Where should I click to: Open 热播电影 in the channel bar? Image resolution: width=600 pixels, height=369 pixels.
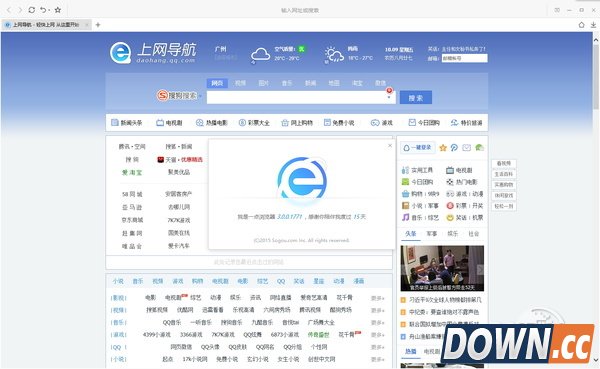[212, 122]
